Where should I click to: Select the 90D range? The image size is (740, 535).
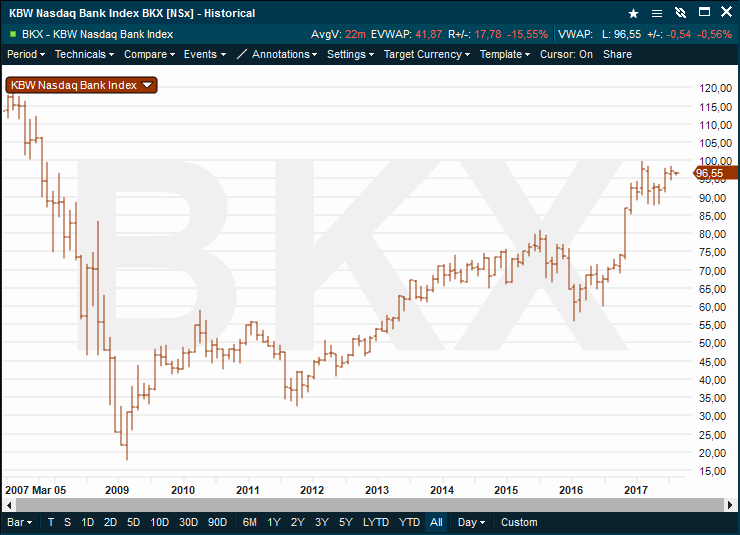(x=218, y=522)
